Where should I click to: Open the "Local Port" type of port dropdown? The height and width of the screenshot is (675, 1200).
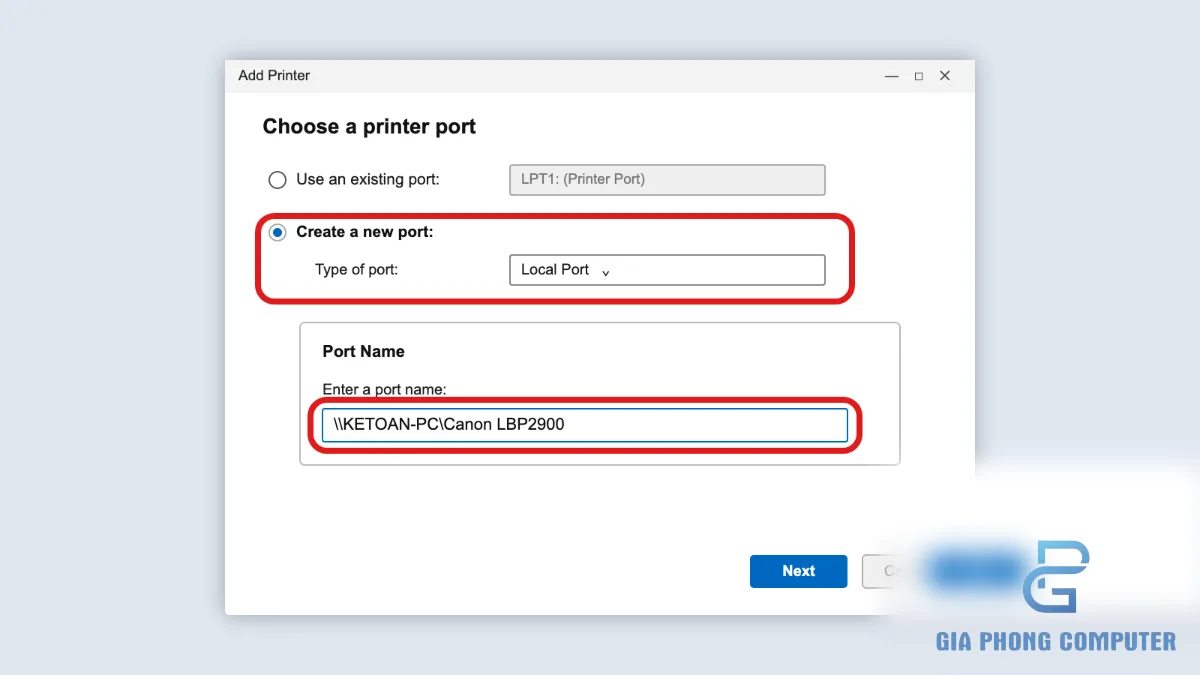(667, 270)
